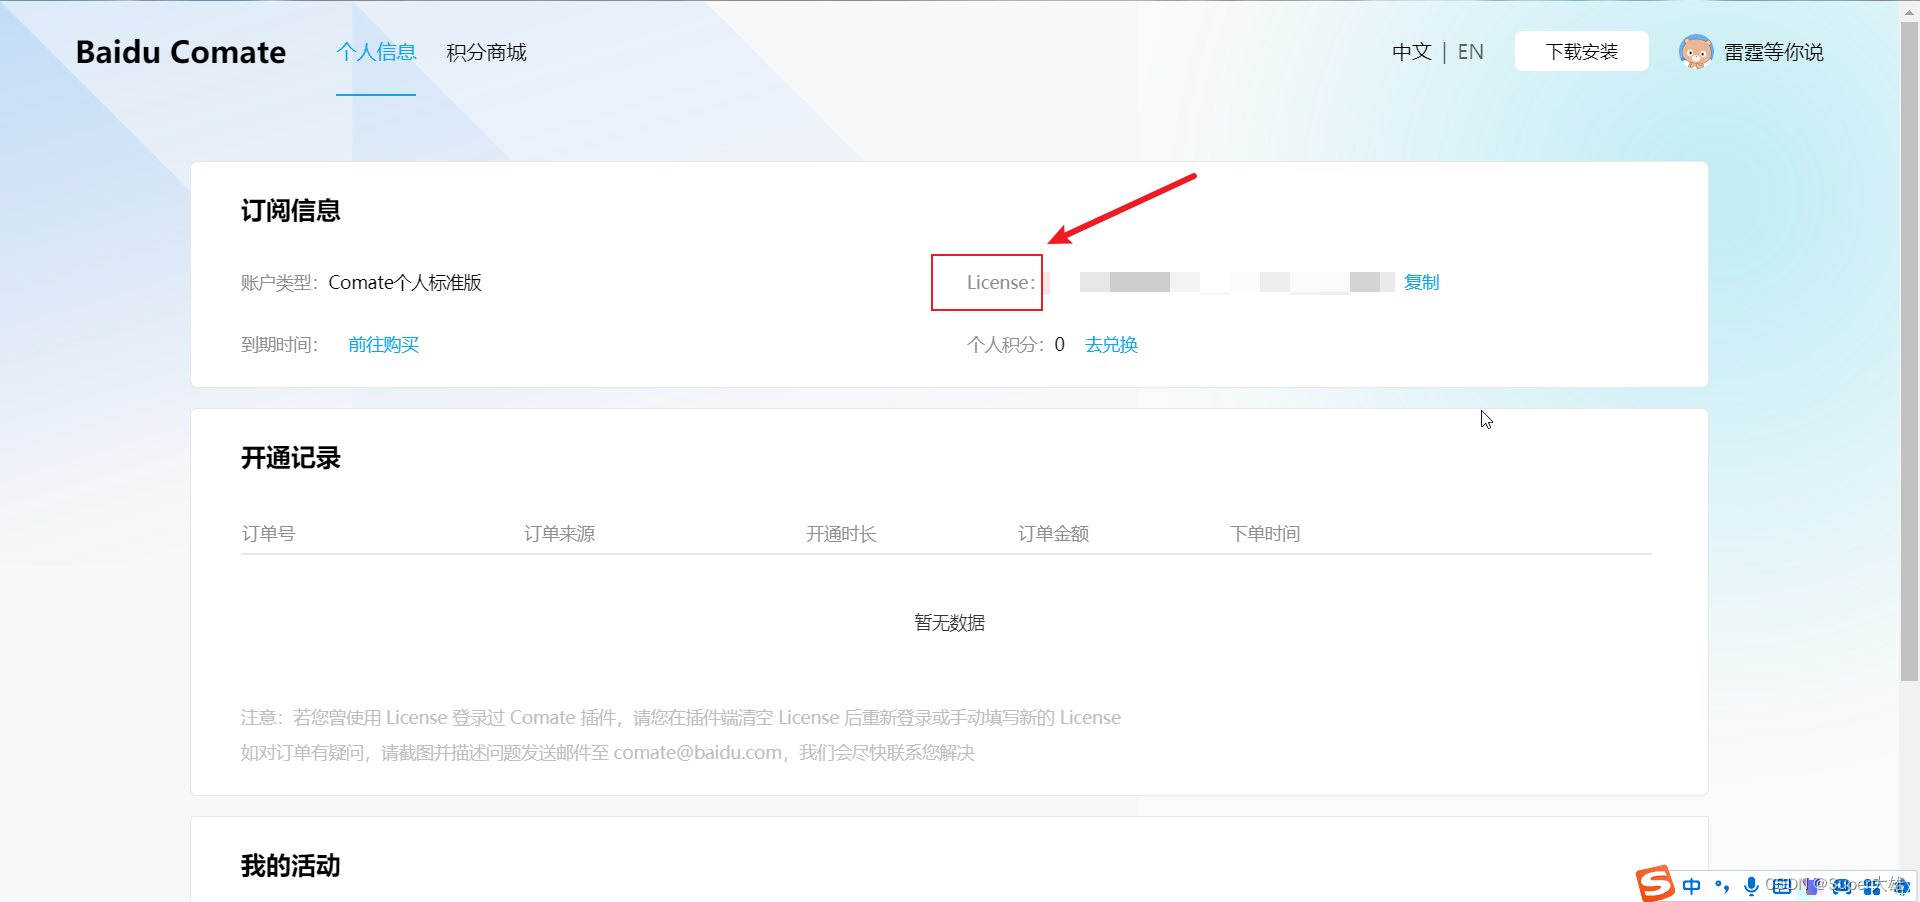Open the Sogou toolbox grid icon
The image size is (1920, 902).
1872,886
